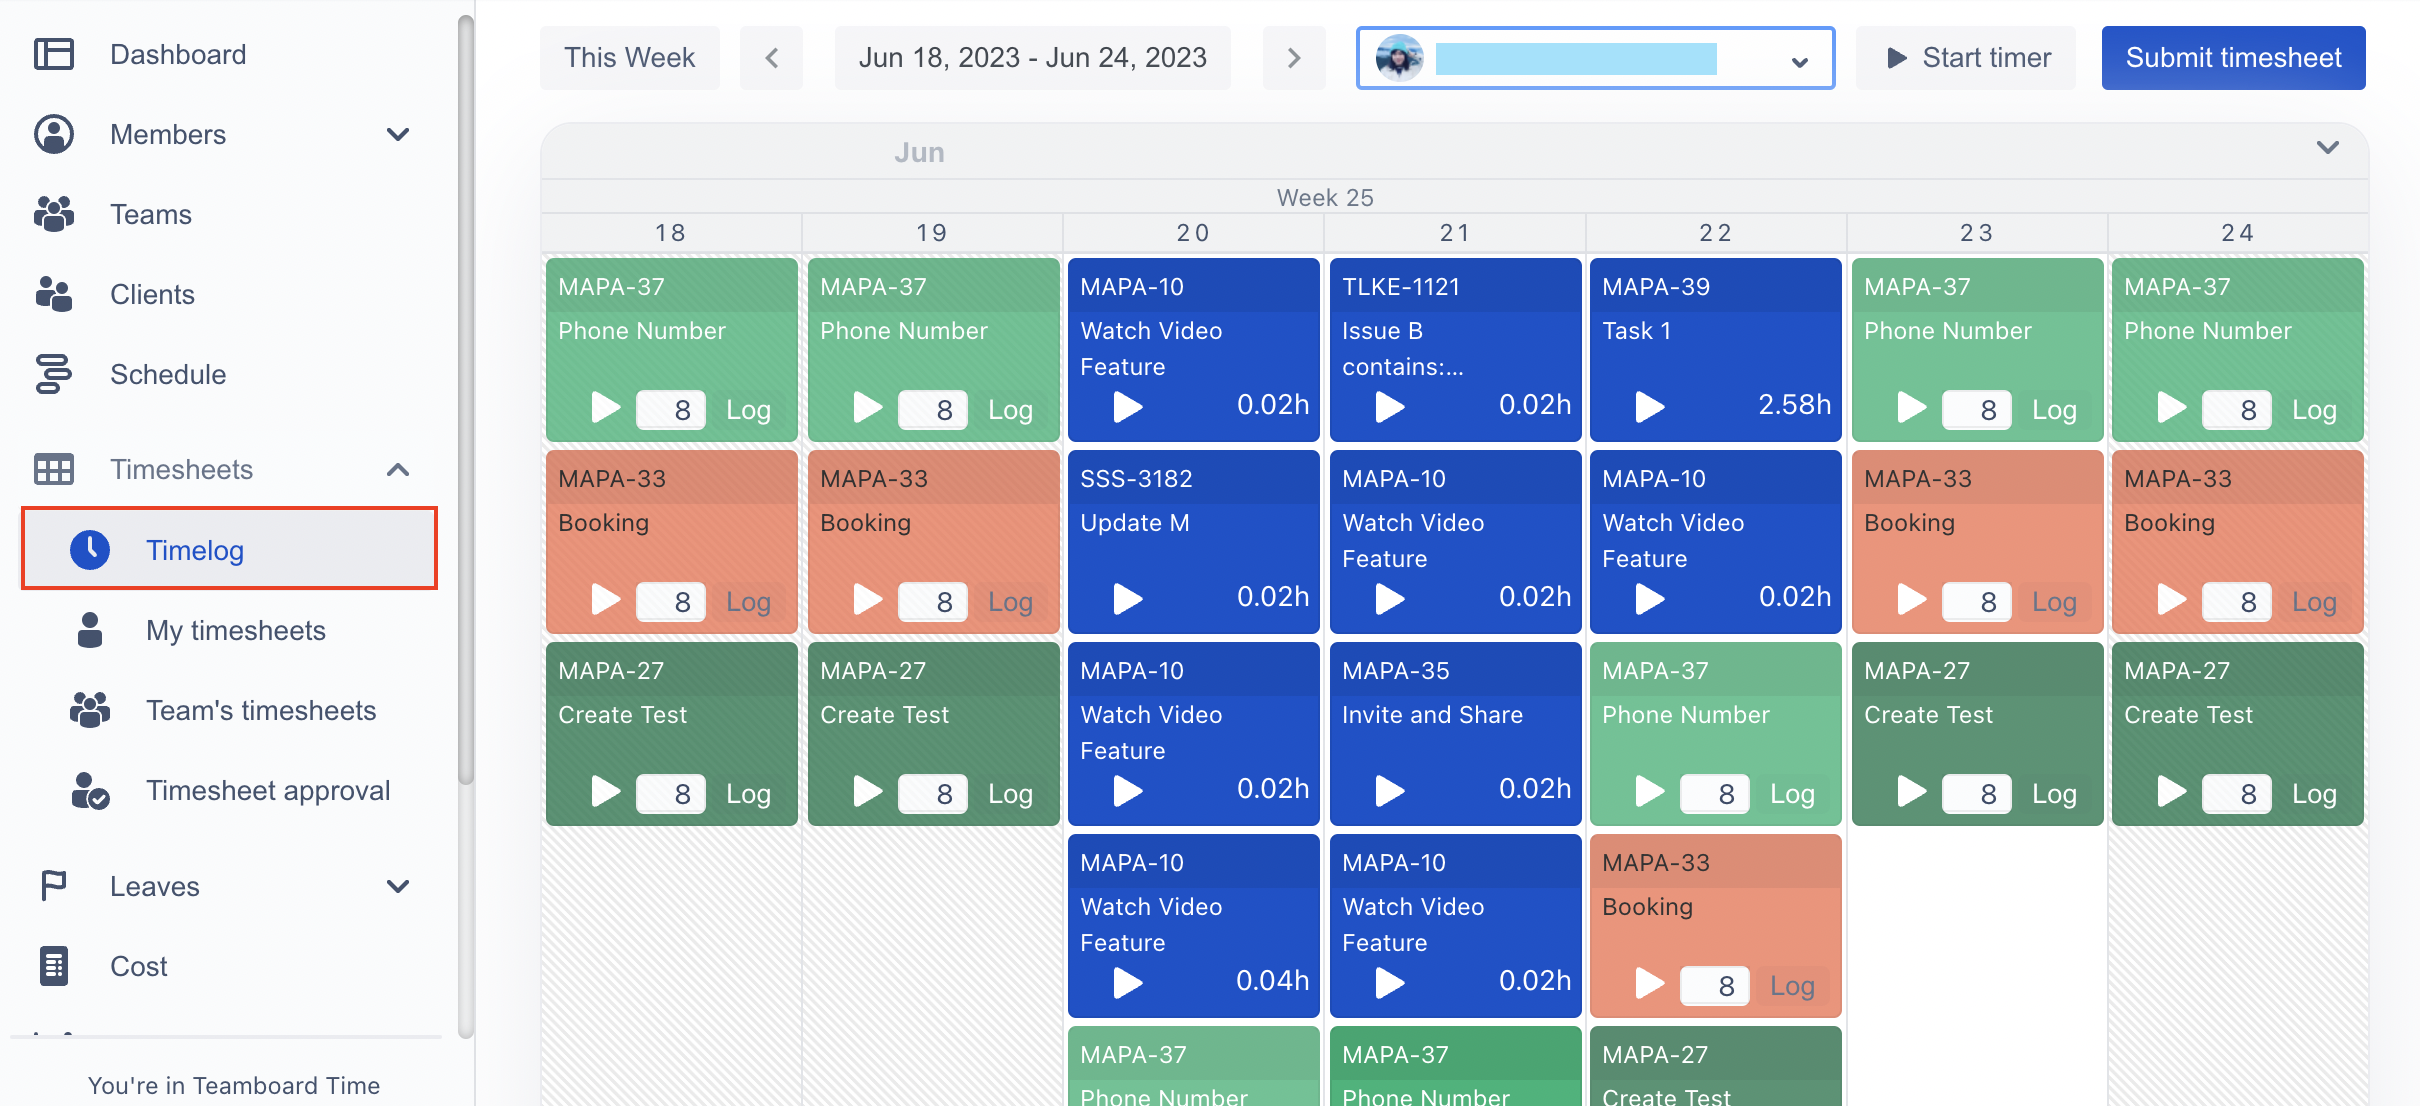Collapse the Timesheets menu chevron
The image size is (2420, 1106).
[x=398, y=469]
